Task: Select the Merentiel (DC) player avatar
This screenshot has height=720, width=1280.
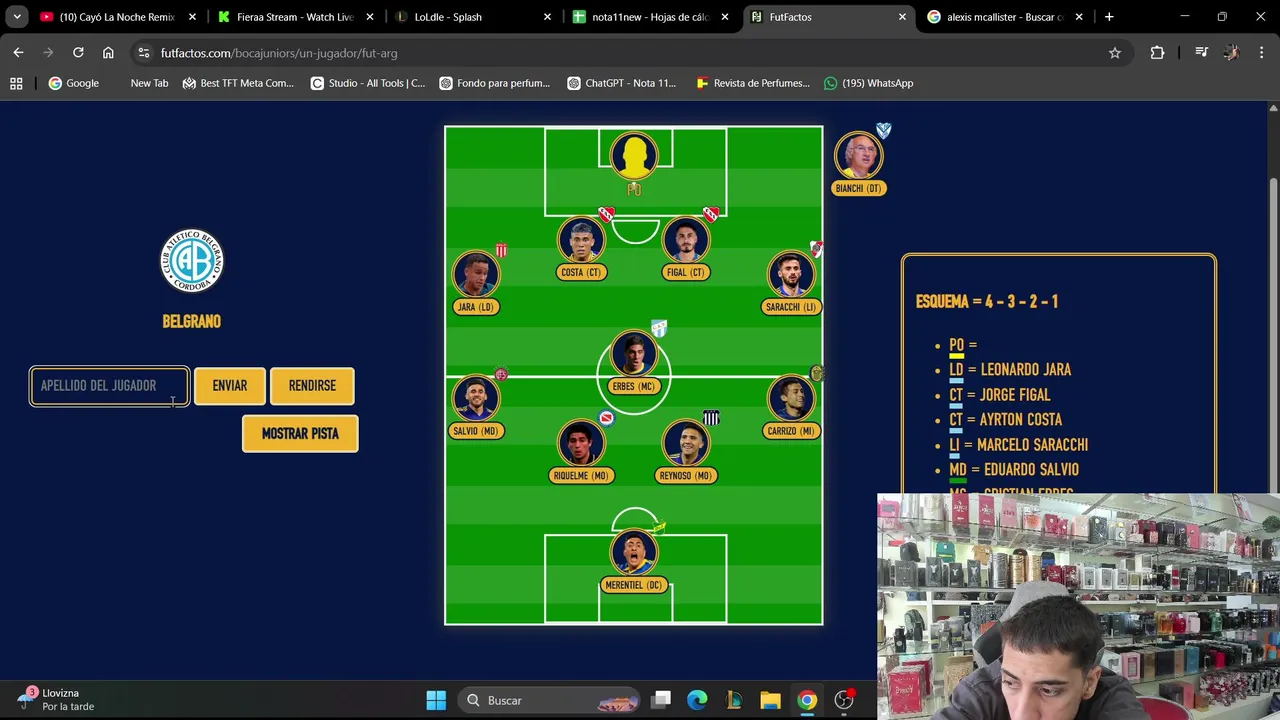Action: pos(634,554)
